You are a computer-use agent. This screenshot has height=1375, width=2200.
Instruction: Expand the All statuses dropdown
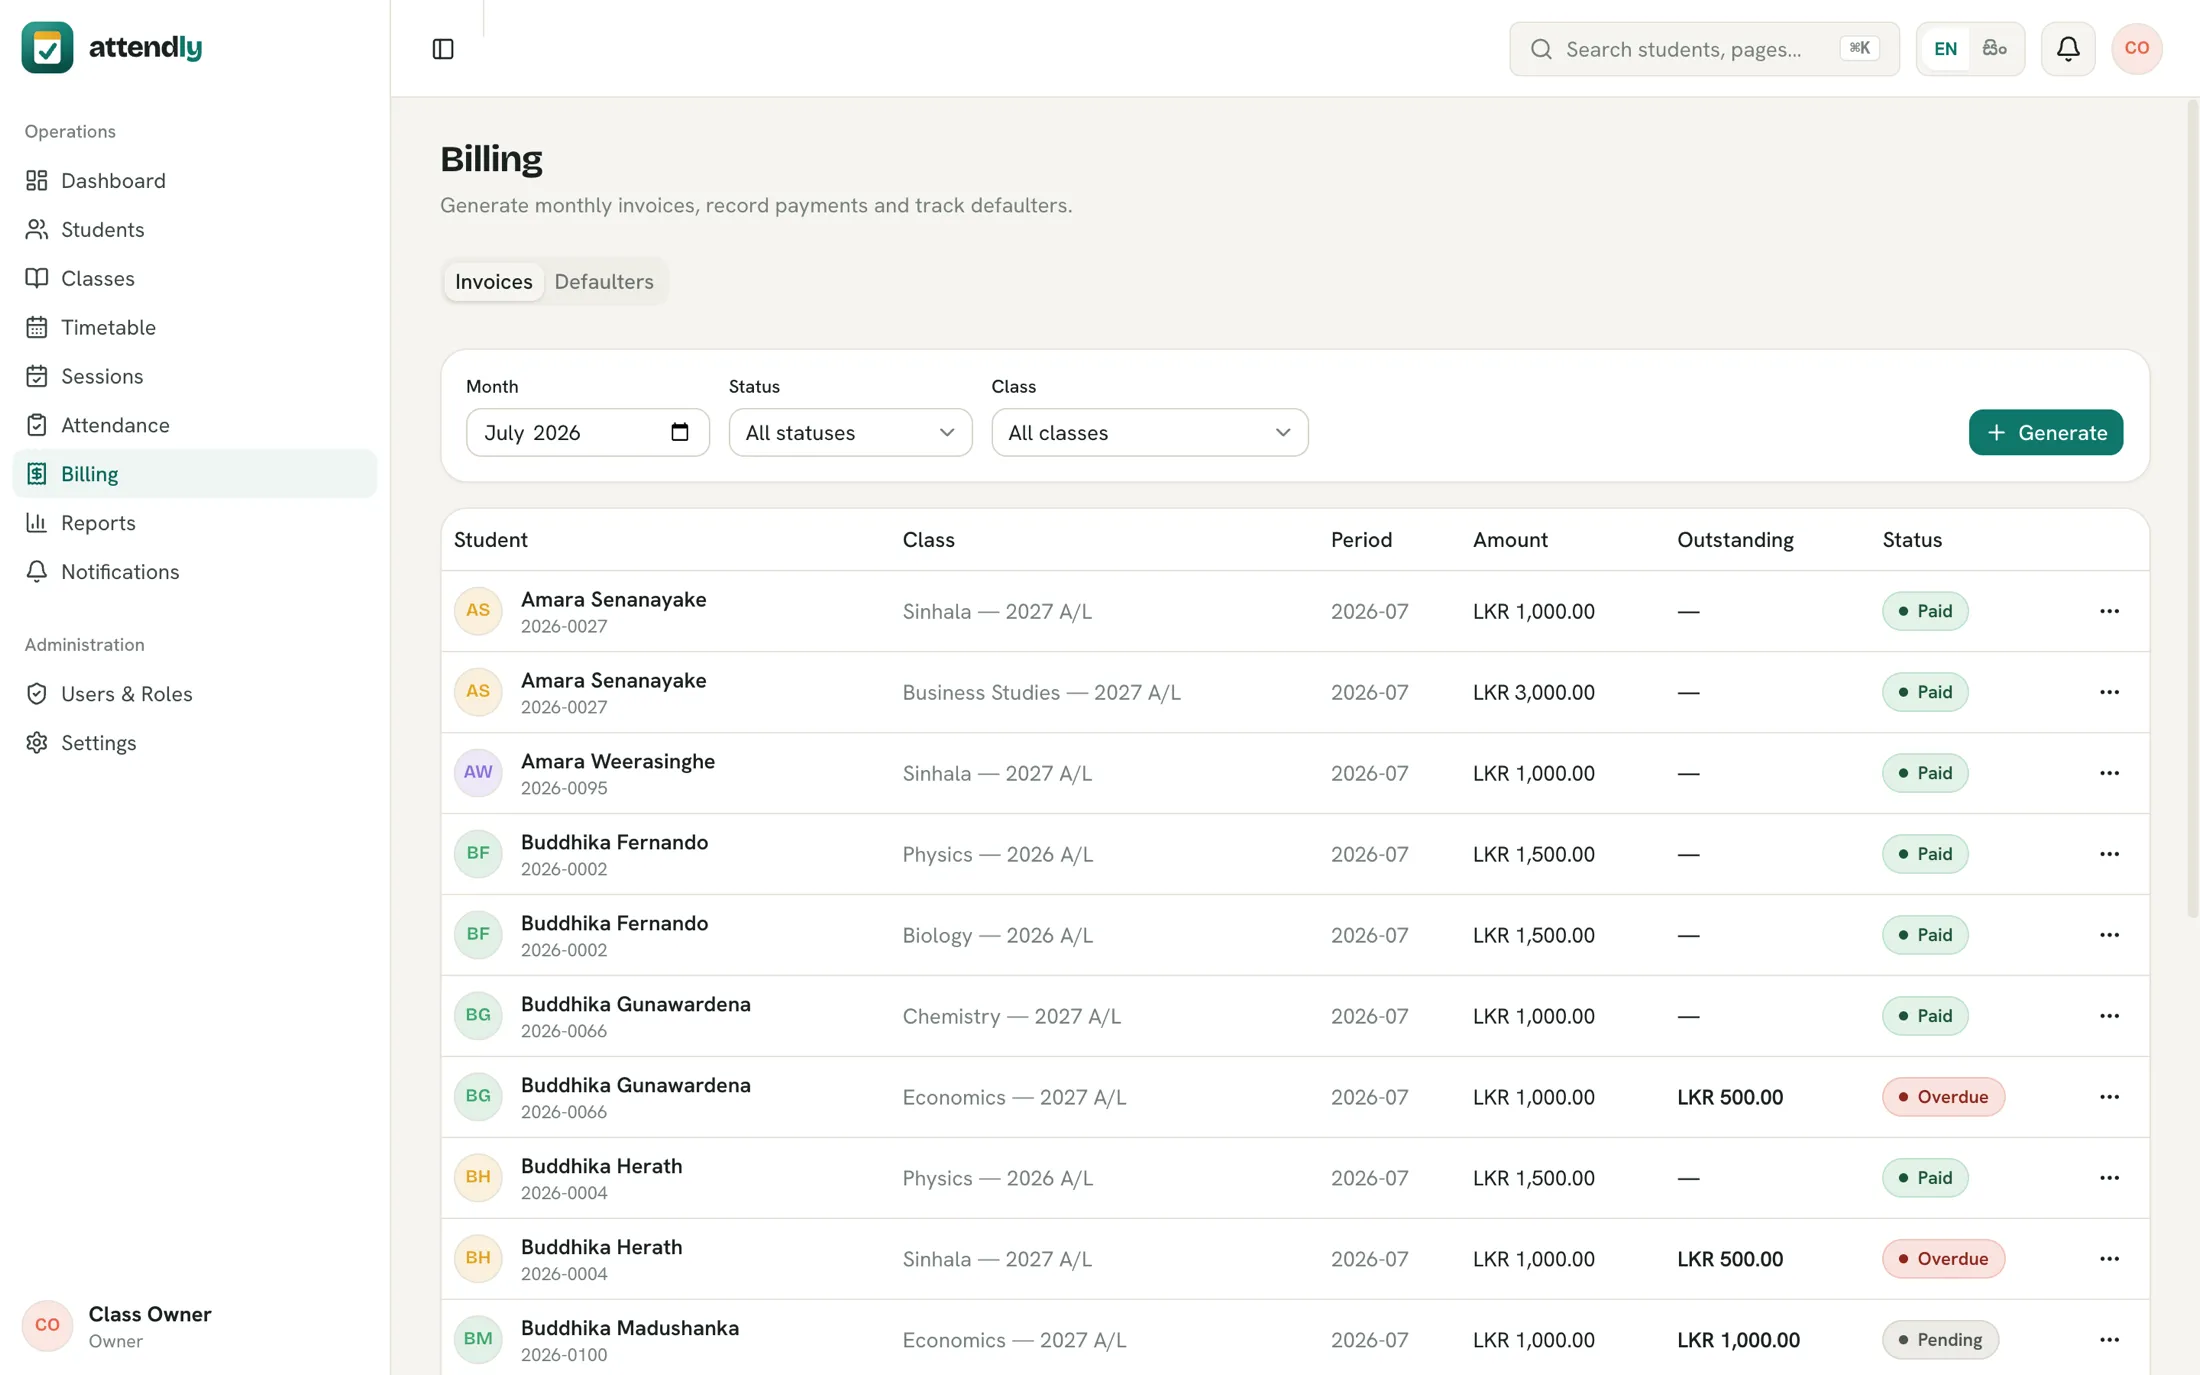pos(850,432)
